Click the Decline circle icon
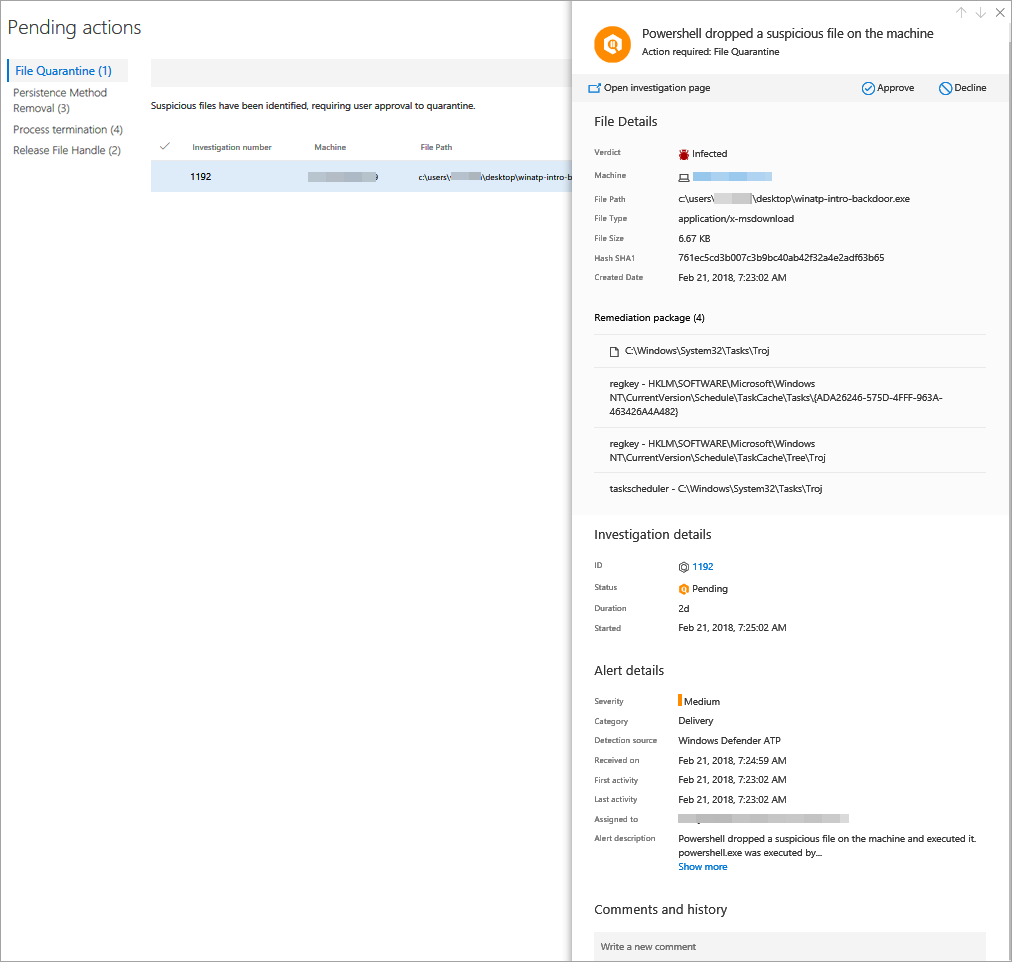Image resolution: width=1012 pixels, height=962 pixels. [945, 88]
